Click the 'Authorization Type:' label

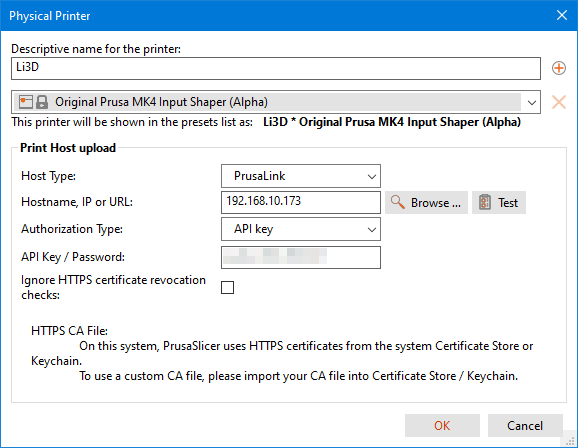pos(72,229)
